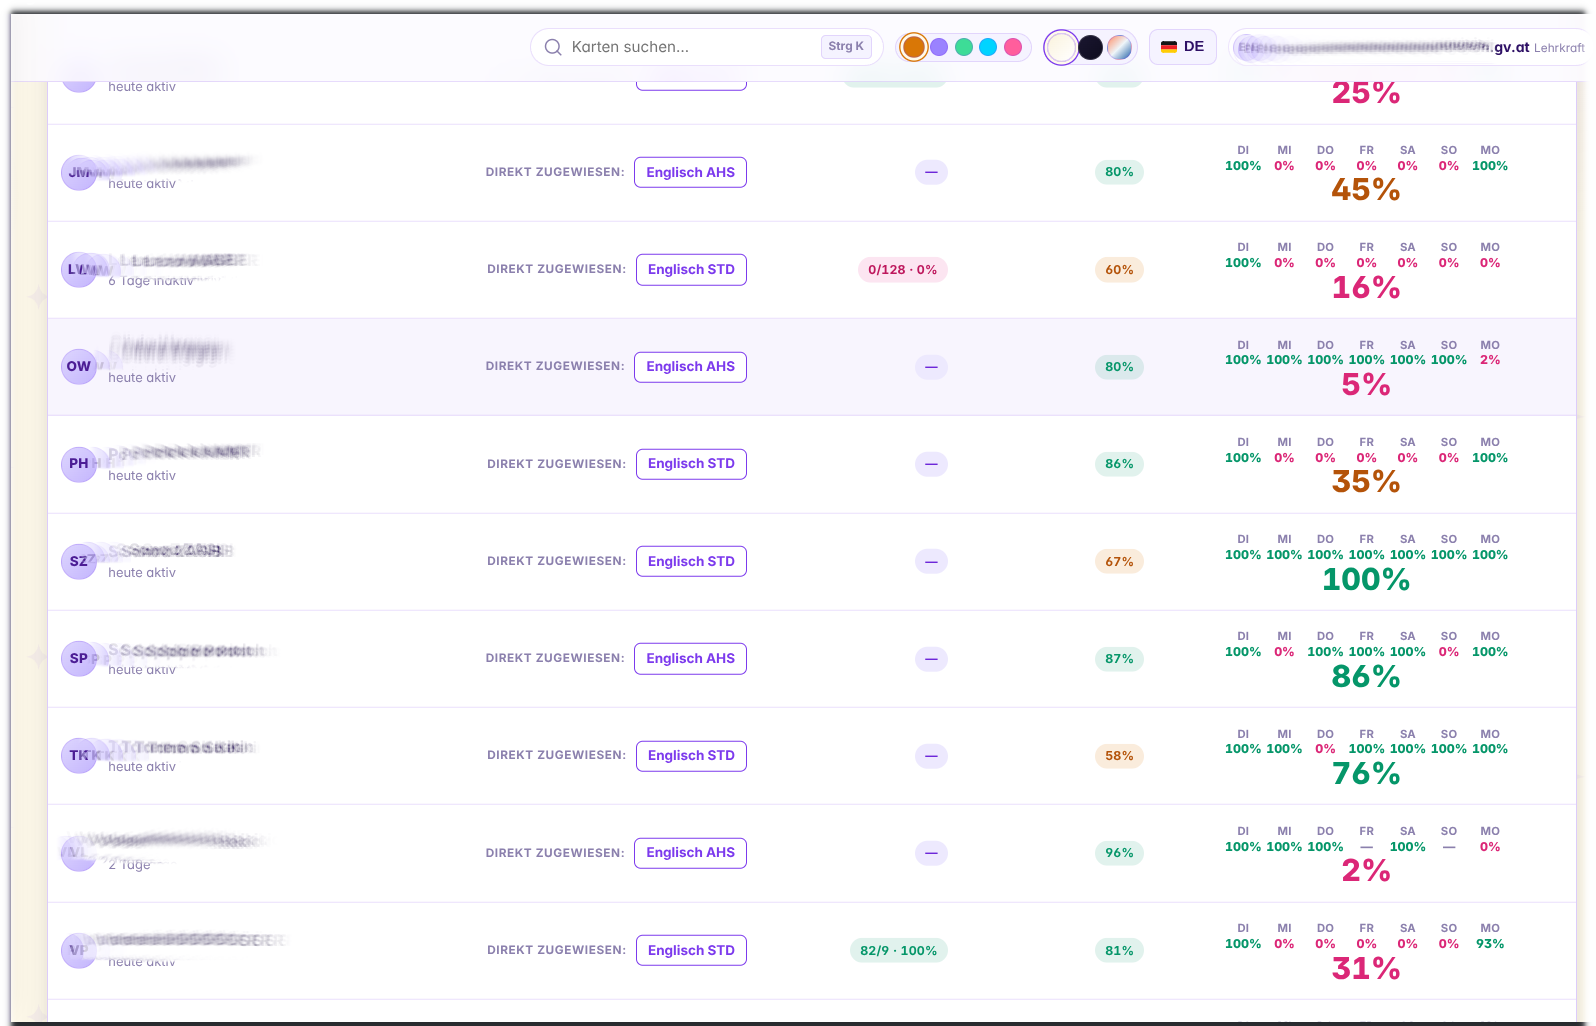Screen dimensions: 1596x1026
Task: Click the large 76% weekly score
Action: (x=1366, y=774)
